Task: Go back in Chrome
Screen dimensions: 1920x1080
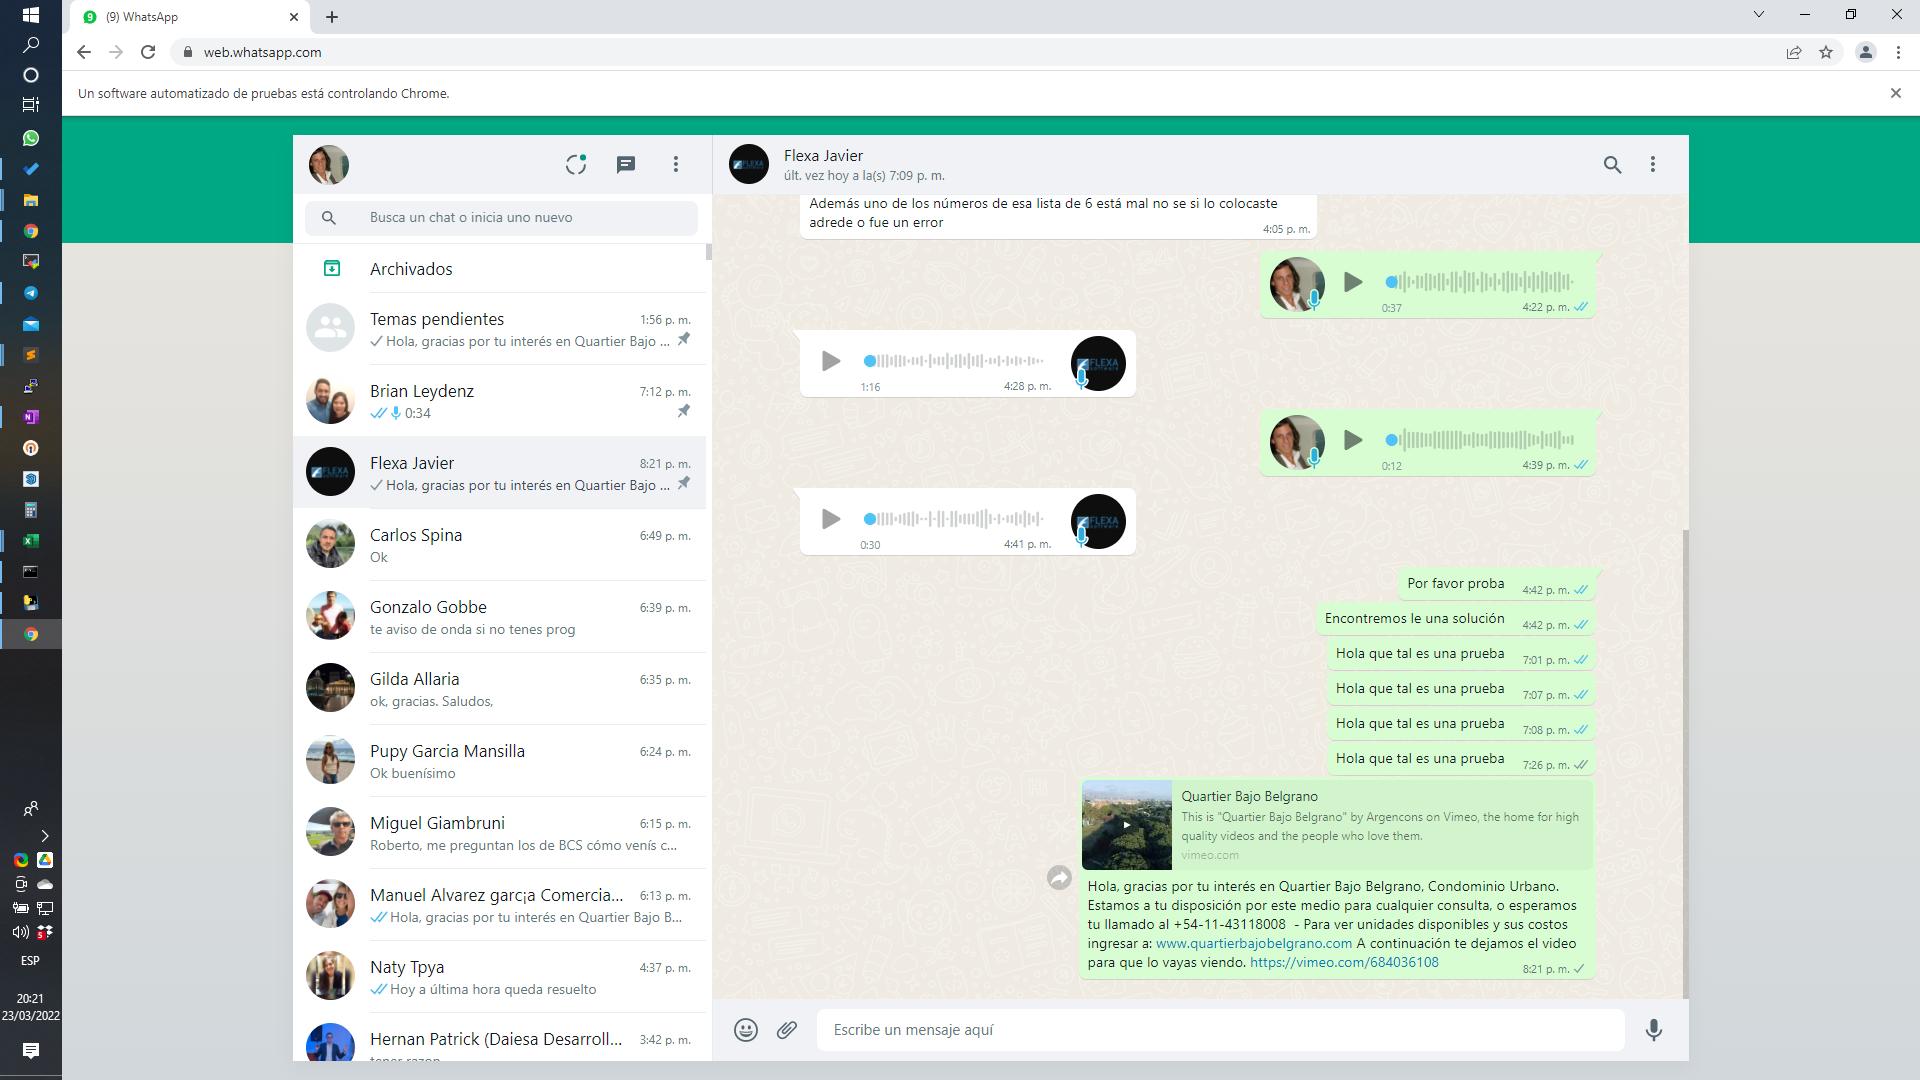Action: (x=84, y=52)
